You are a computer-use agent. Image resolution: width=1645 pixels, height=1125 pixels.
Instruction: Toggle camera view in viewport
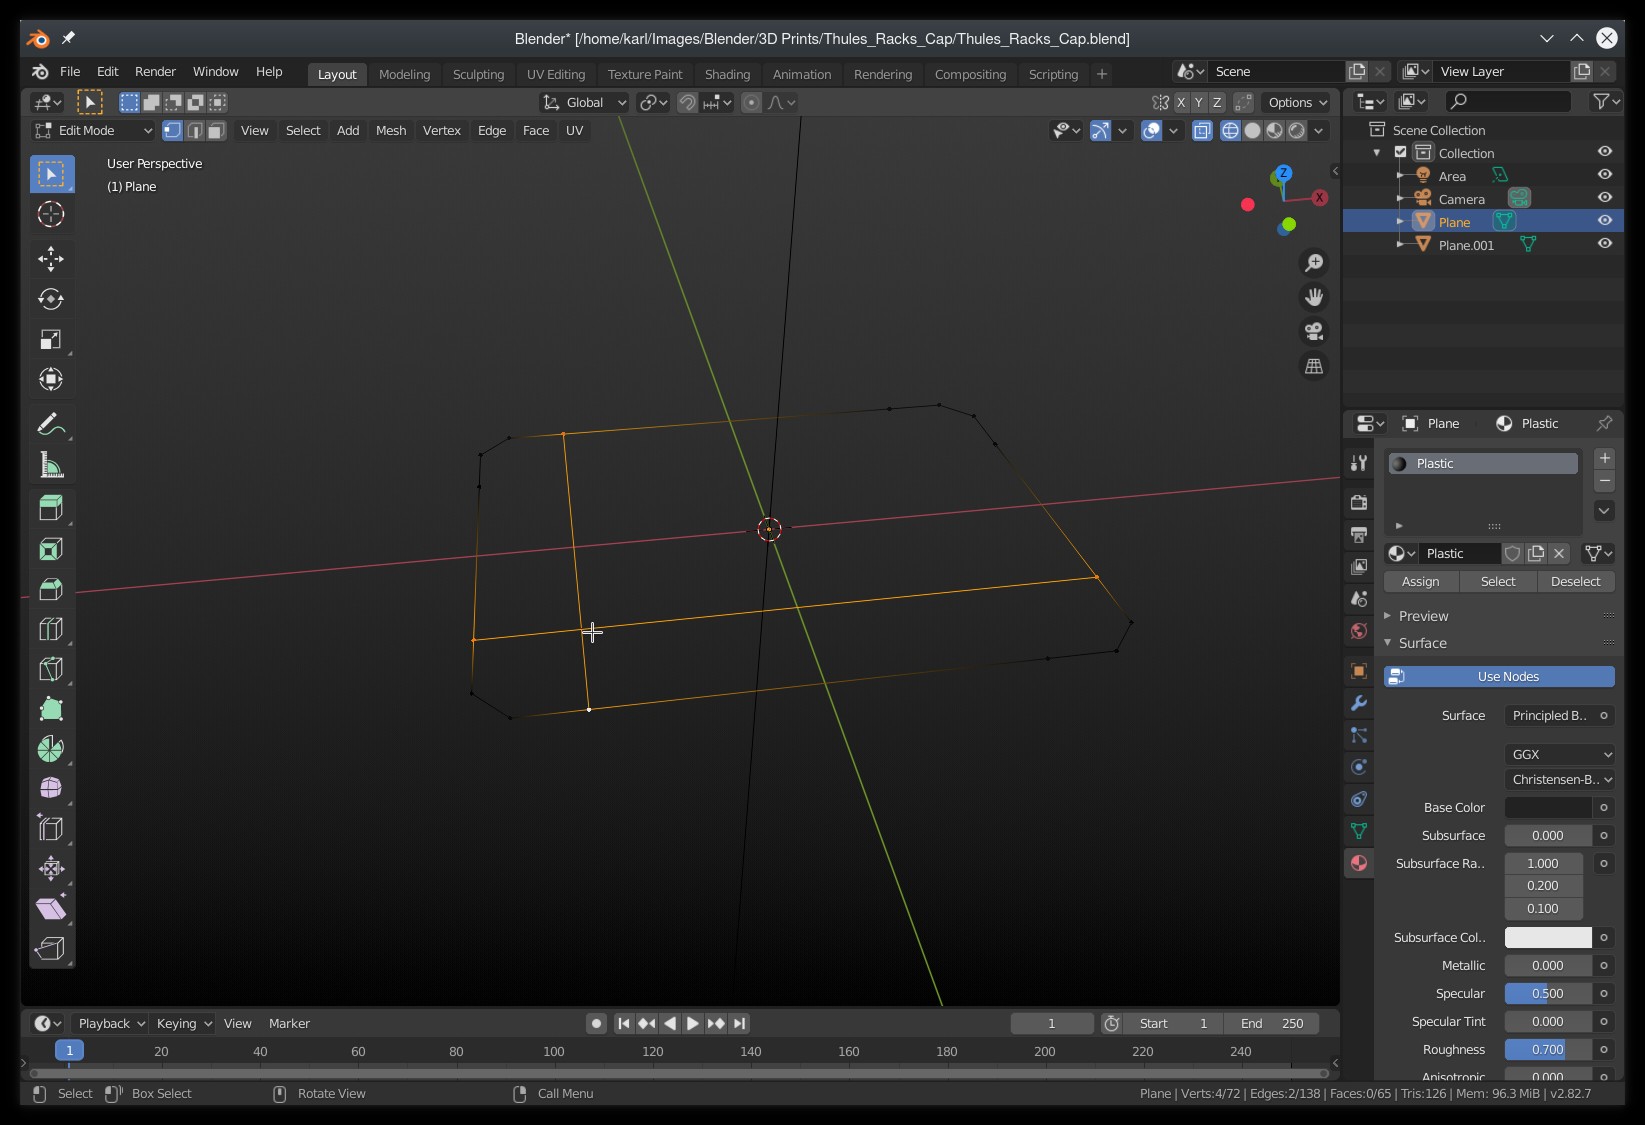(1314, 331)
